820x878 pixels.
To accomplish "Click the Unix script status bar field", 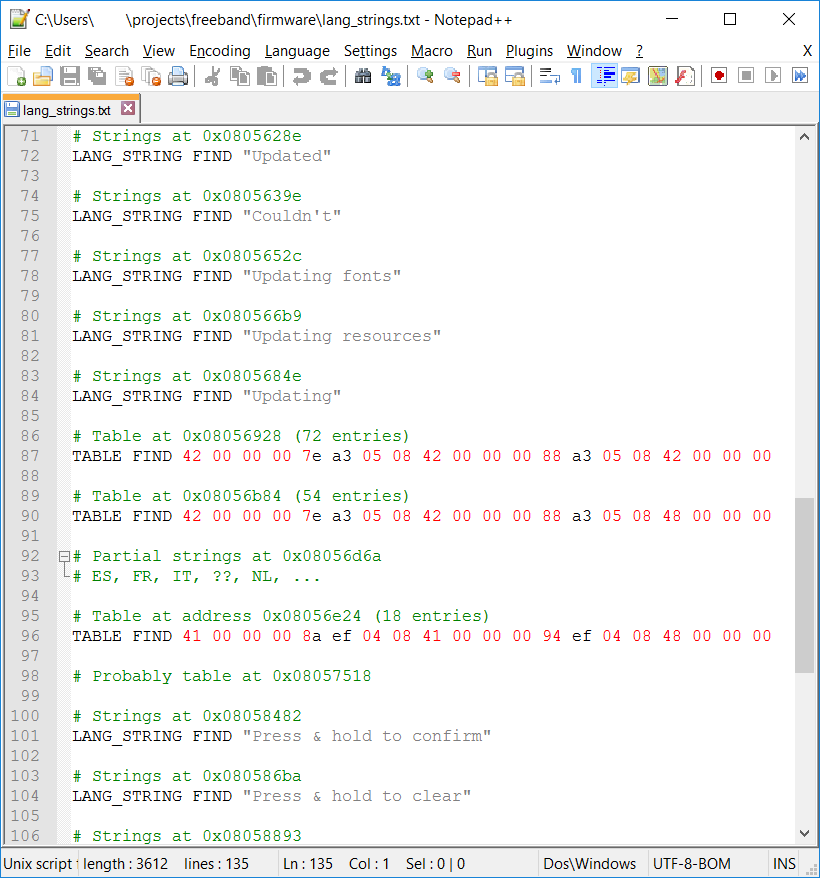I will [38, 864].
